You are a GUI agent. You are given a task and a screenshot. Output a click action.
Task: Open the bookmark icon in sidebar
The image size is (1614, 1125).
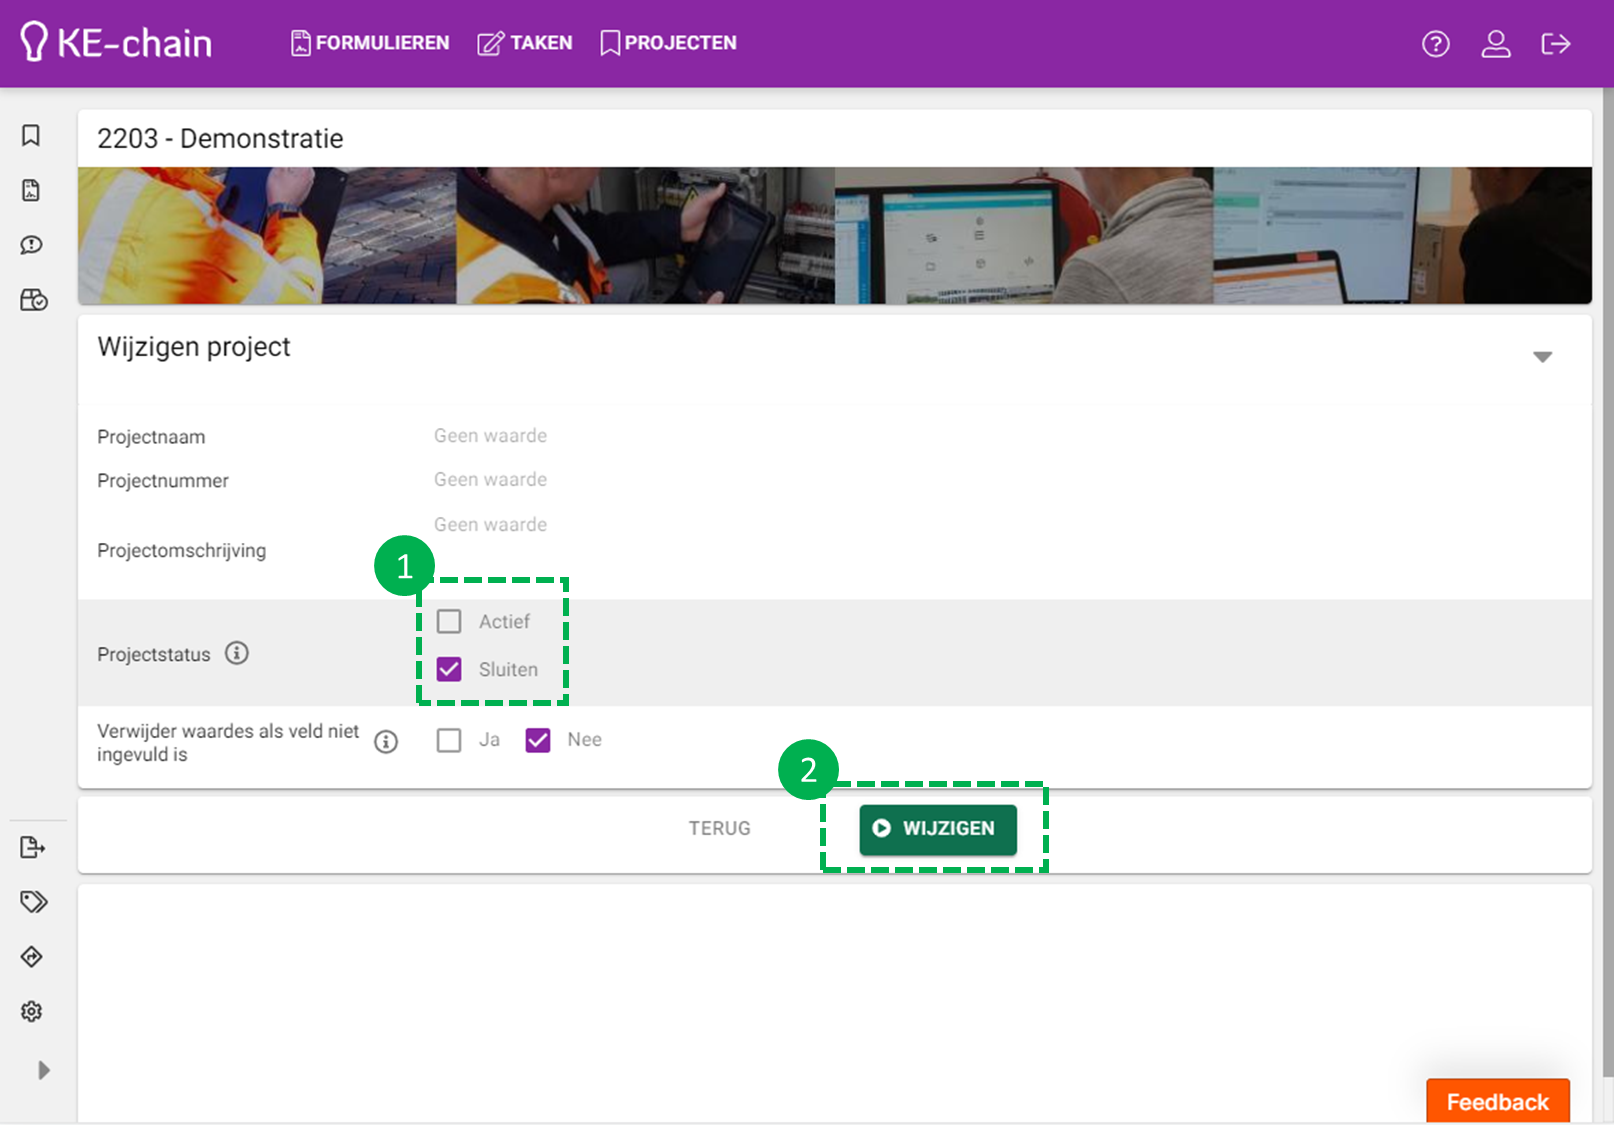[x=31, y=136]
